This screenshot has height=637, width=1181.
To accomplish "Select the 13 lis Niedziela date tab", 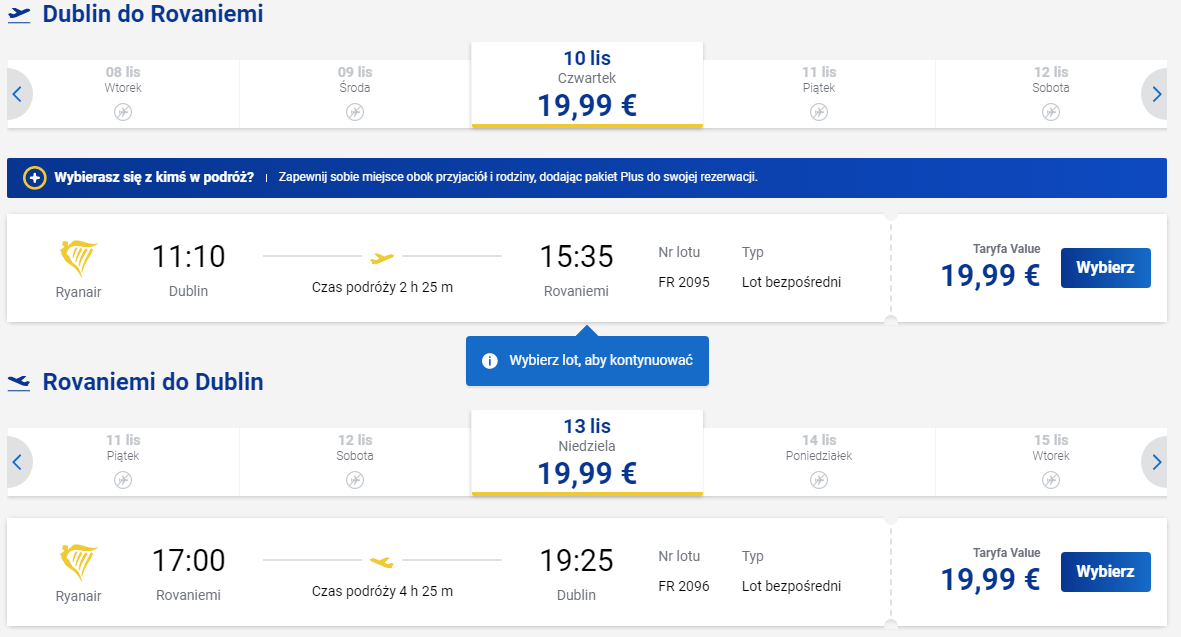I will [587, 453].
